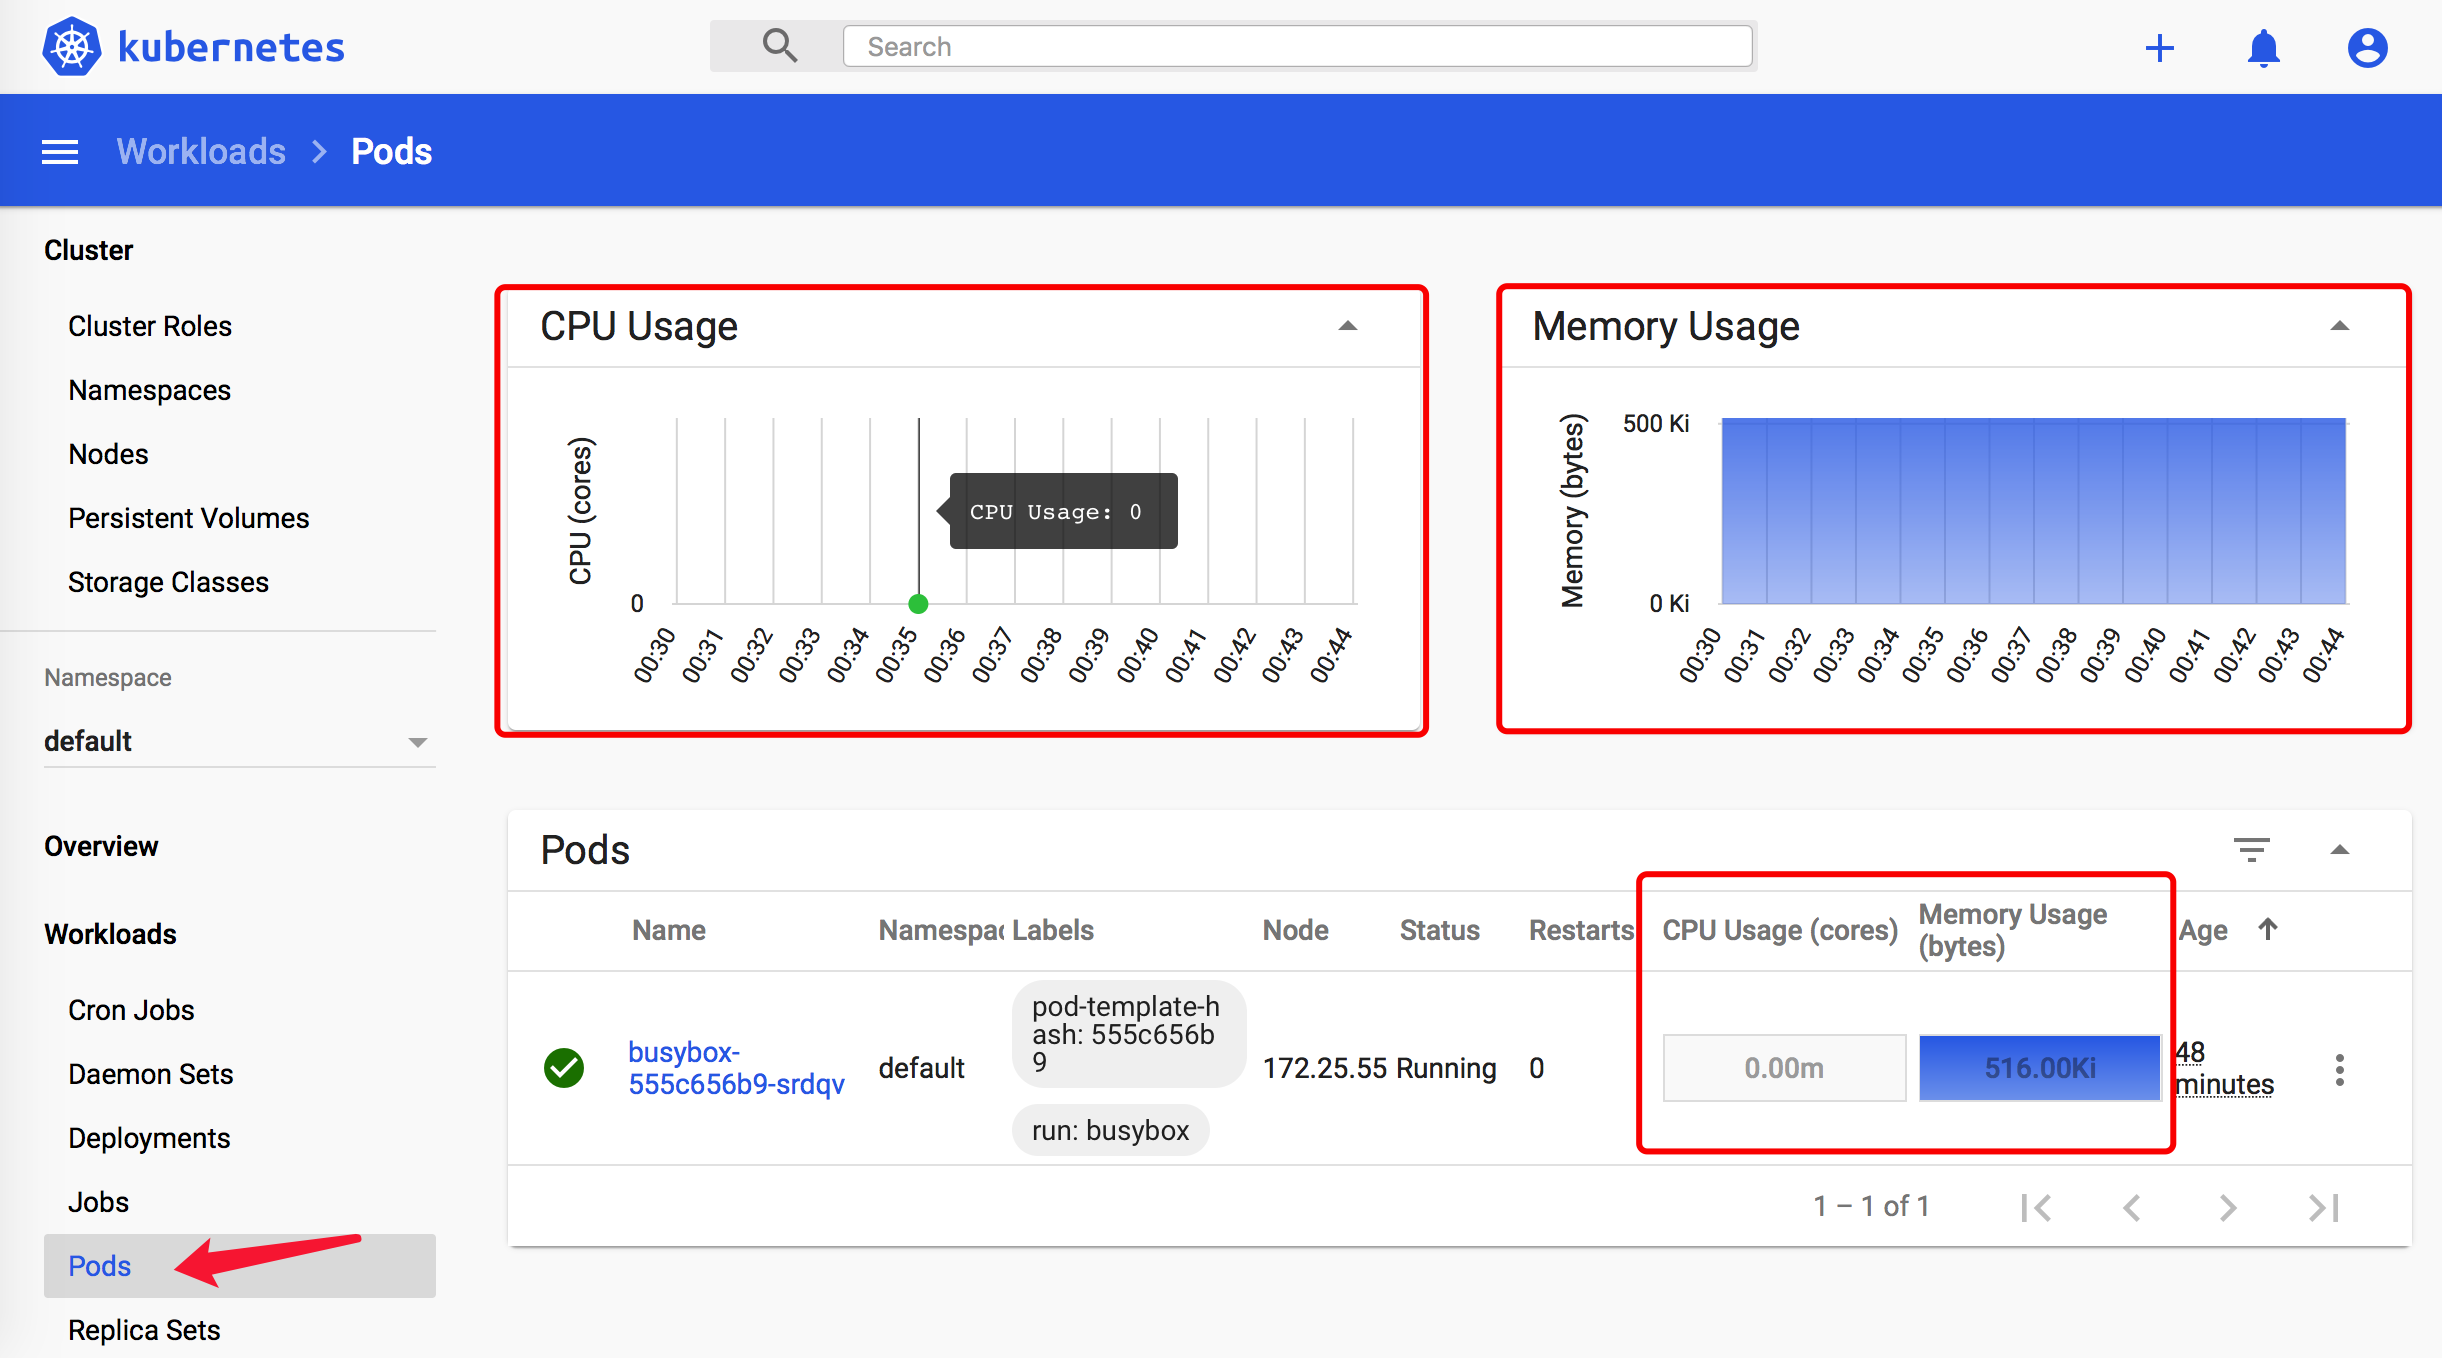Toggle the hamburger navigation menu
2442x1358 pixels.
click(x=60, y=152)
